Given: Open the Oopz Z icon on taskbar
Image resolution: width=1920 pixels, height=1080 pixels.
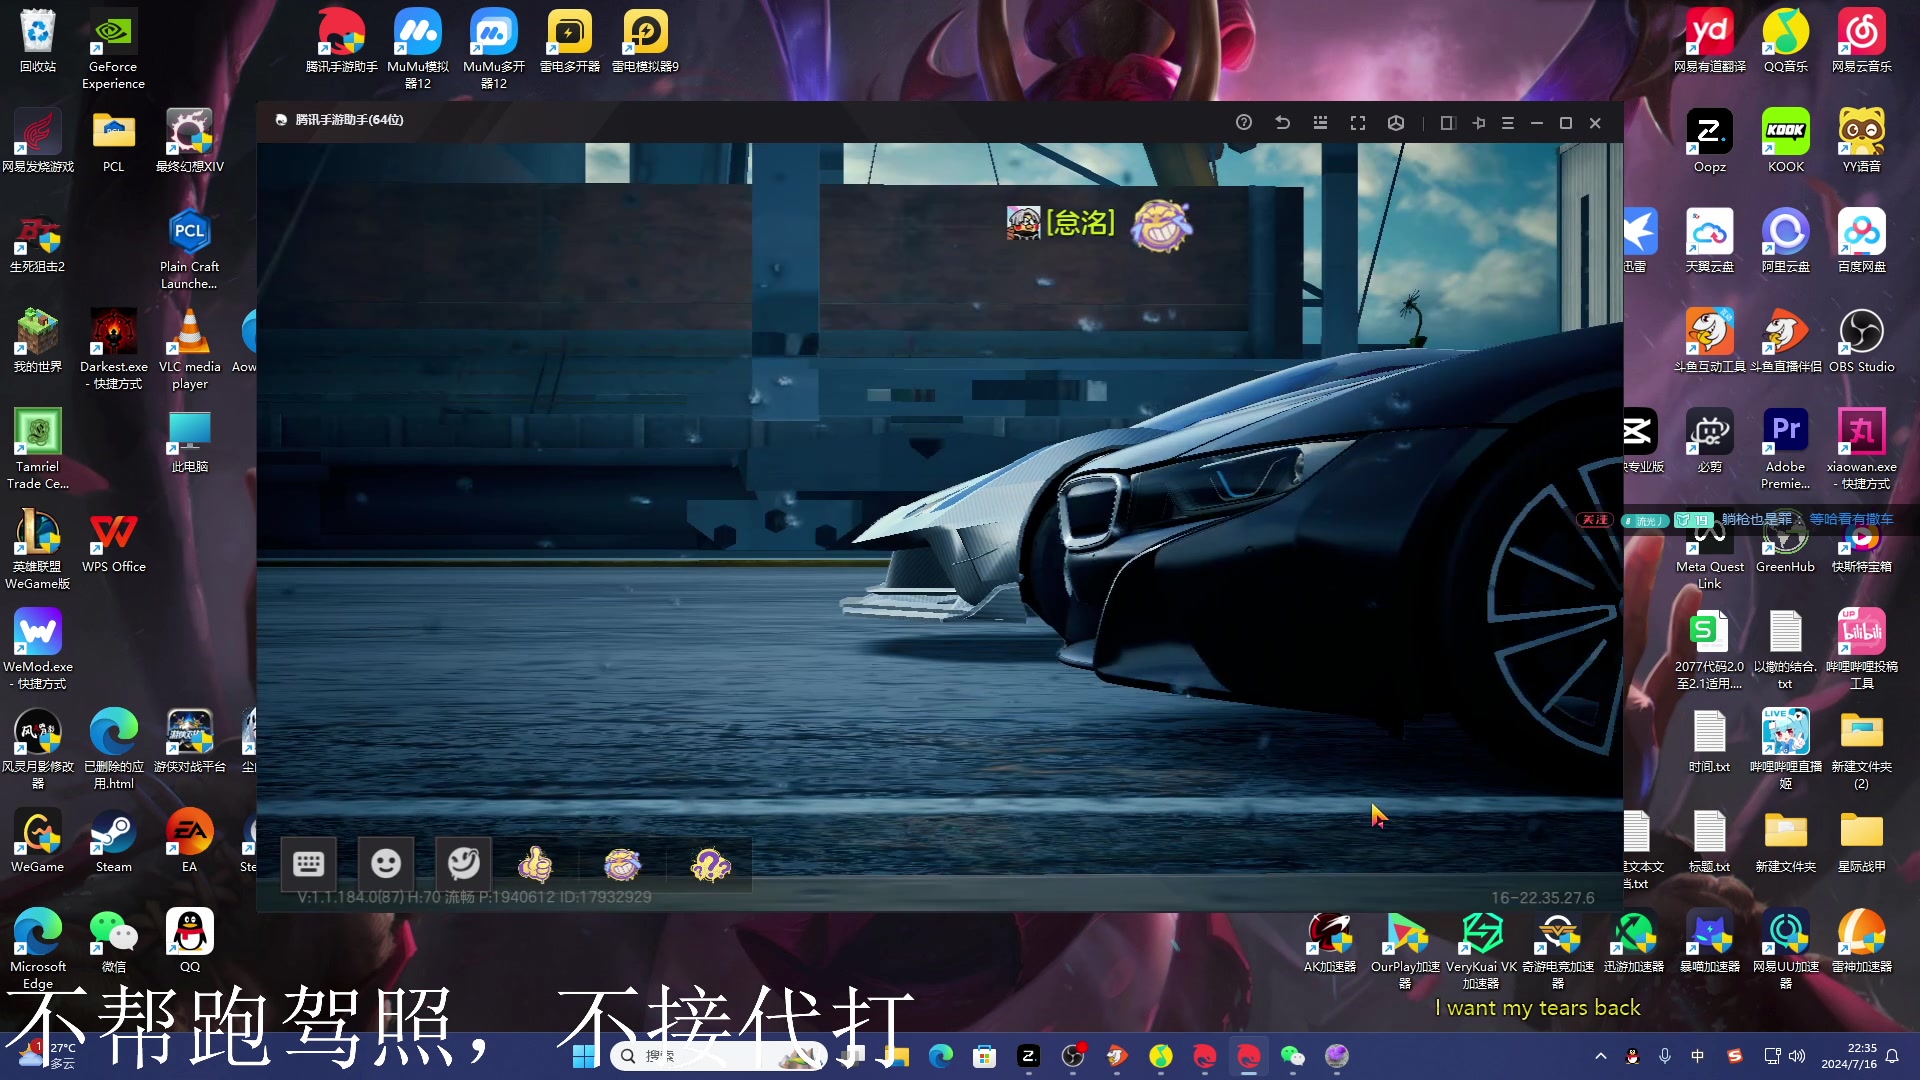Looking at the screenshot, I should pos(1028,1056).
